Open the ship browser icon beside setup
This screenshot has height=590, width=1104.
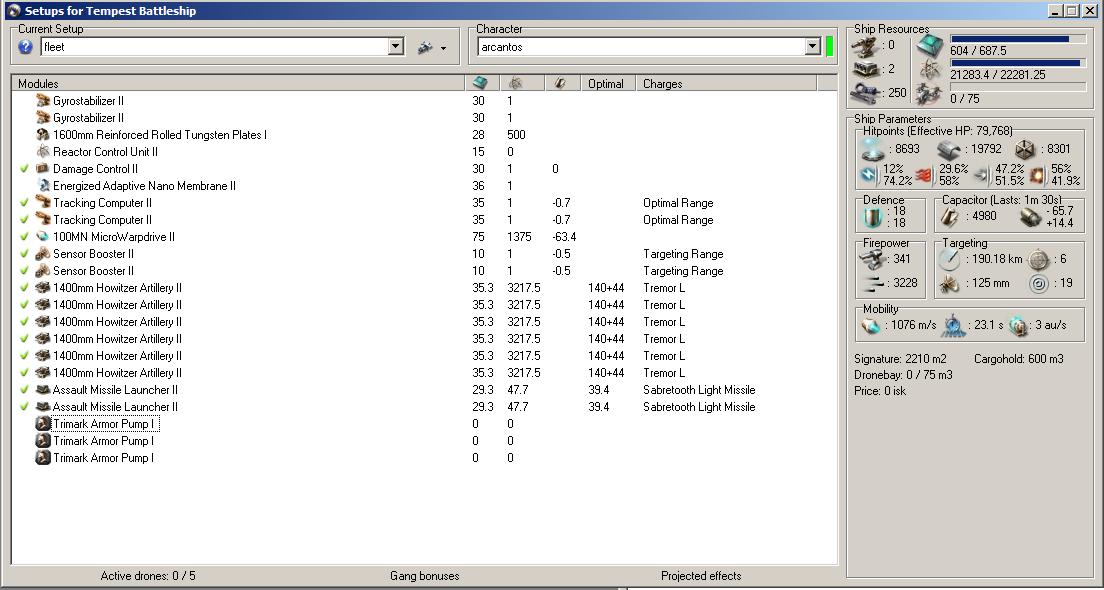point(425,47)
